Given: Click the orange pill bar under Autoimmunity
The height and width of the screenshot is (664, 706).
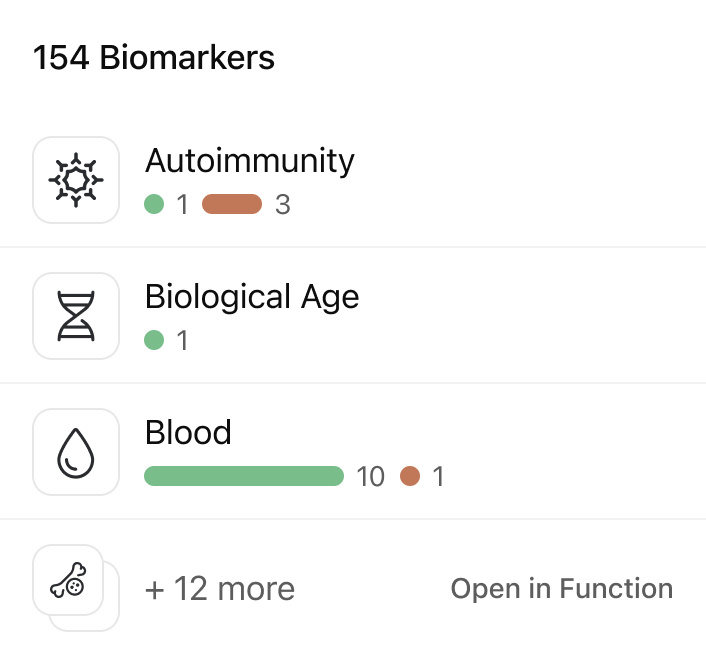Looking at the screenshot, I should tap(232, 205).
